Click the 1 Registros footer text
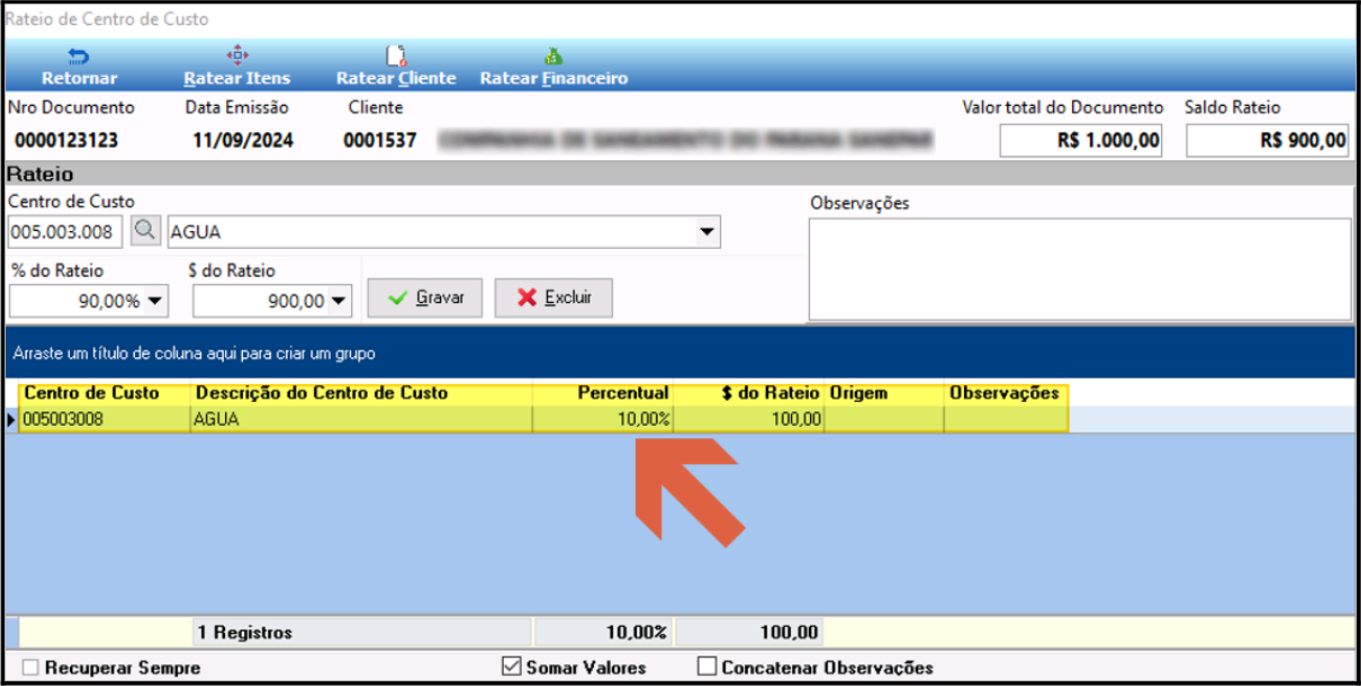 tap(245, 632)
